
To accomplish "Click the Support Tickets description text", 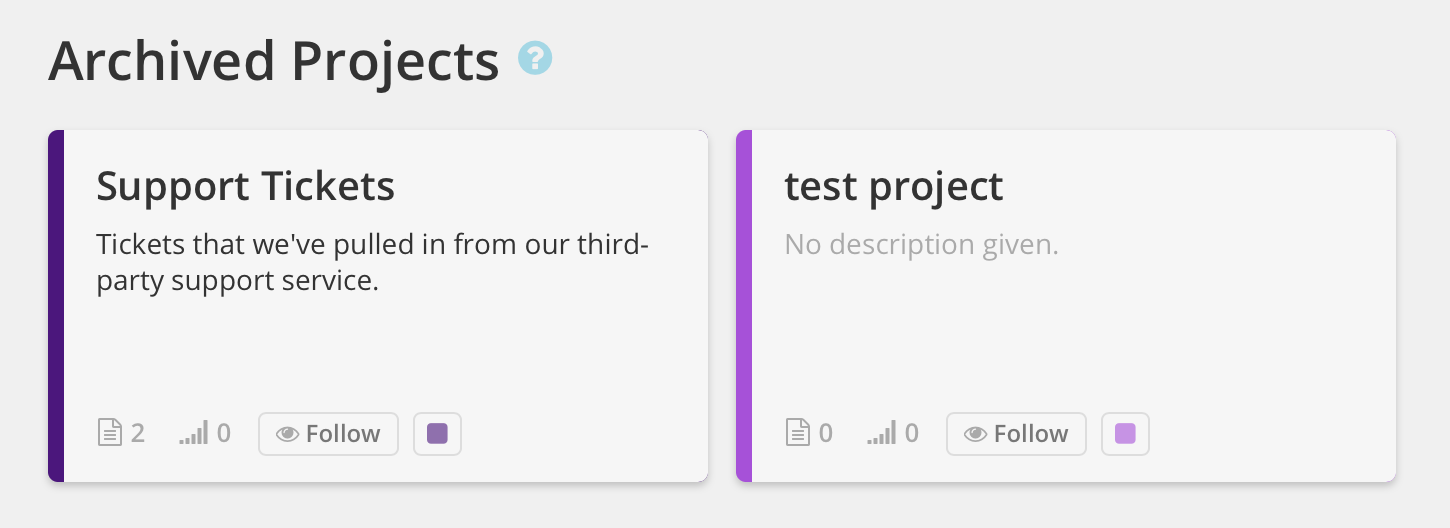I will pos(373,262).
